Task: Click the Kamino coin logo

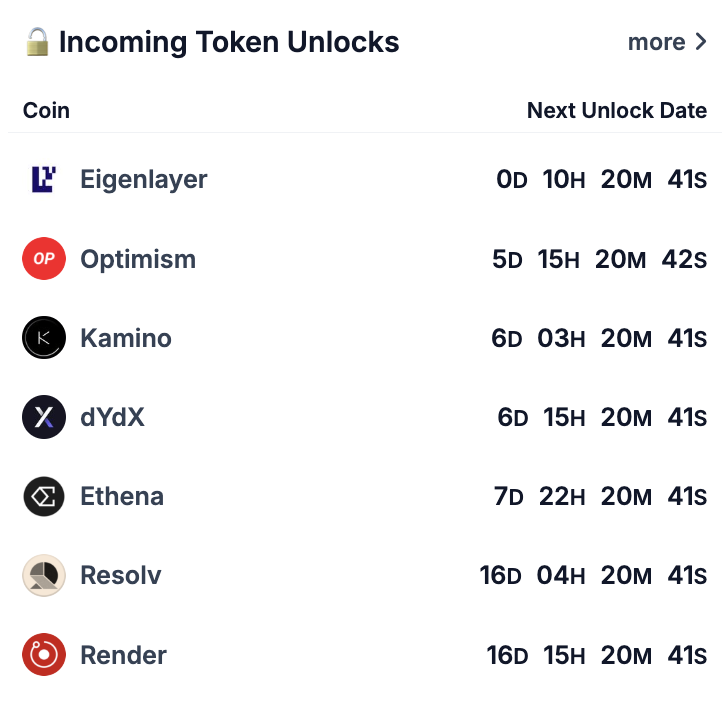Action: click(44, 337)
